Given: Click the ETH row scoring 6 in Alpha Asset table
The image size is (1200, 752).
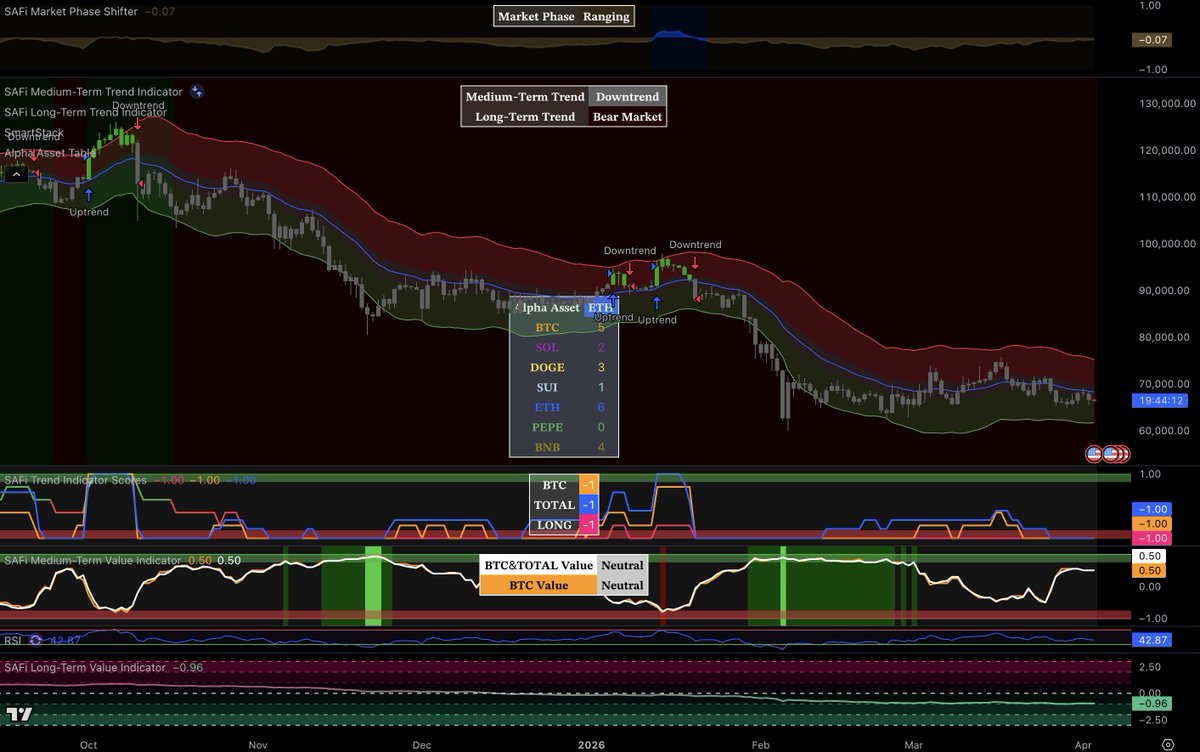Looking at the screenshot, I should pos(564,407).
